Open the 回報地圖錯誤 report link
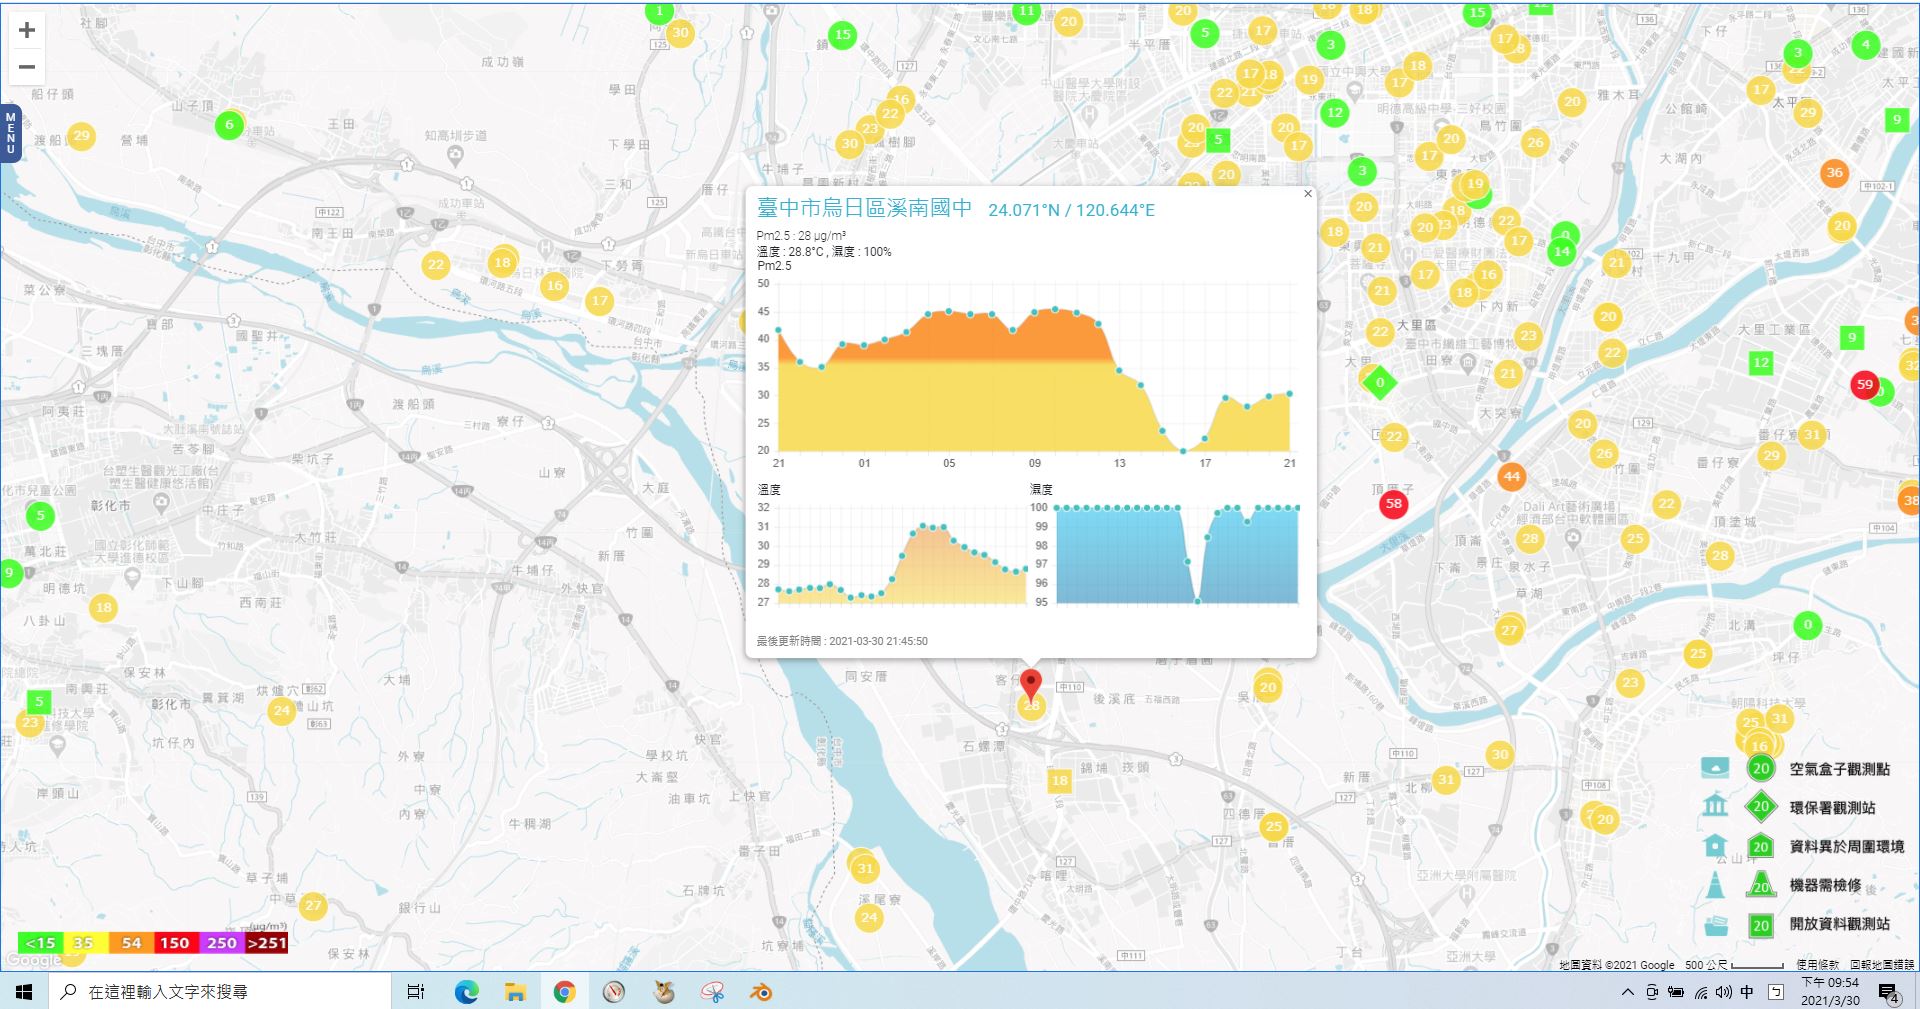Screen dimensions: 1920x1009 pyautogui.click(x=1882, y=965)
